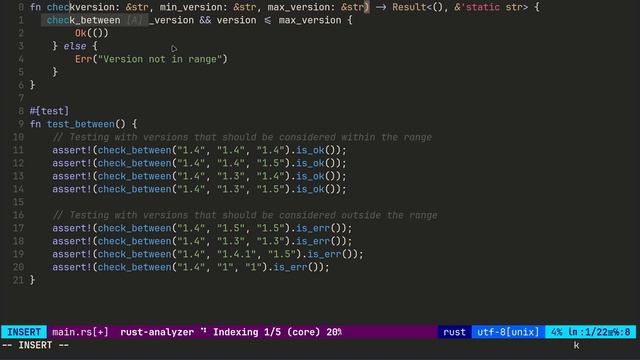
Task: Click the assert containing "1.4.1" on line 19
Action: coord(208,254)
